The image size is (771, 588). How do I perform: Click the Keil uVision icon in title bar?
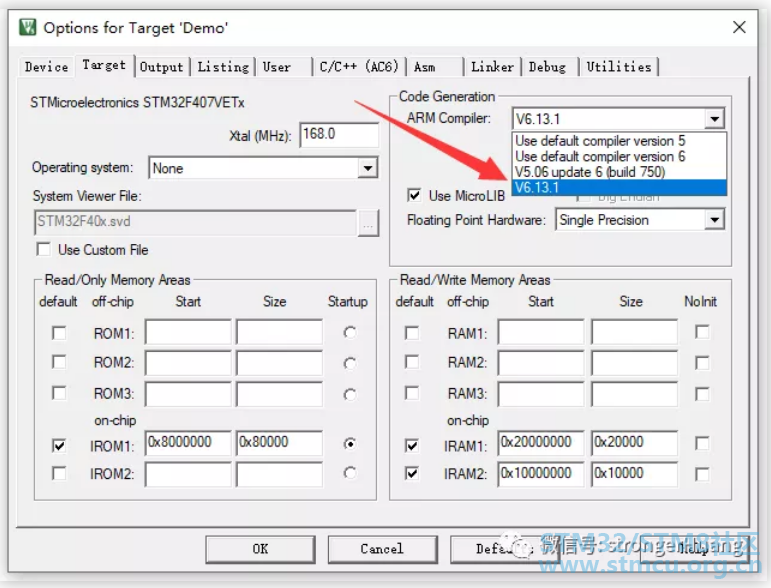pyautogui.click(x=28, y=27)
